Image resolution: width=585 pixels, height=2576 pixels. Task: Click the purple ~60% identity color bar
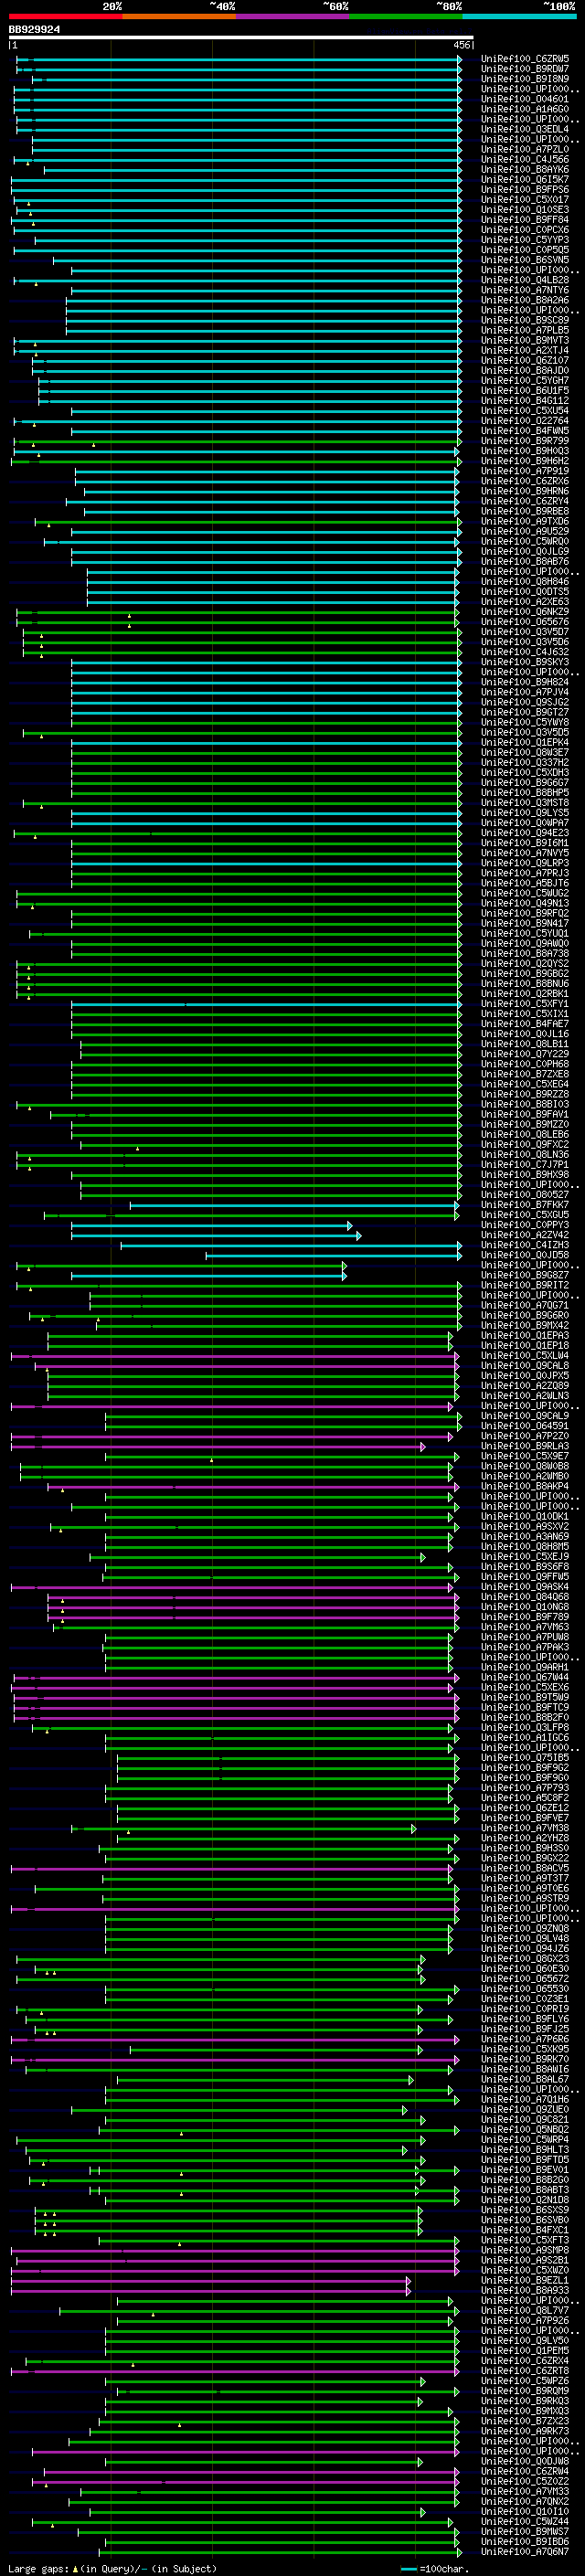292,16
